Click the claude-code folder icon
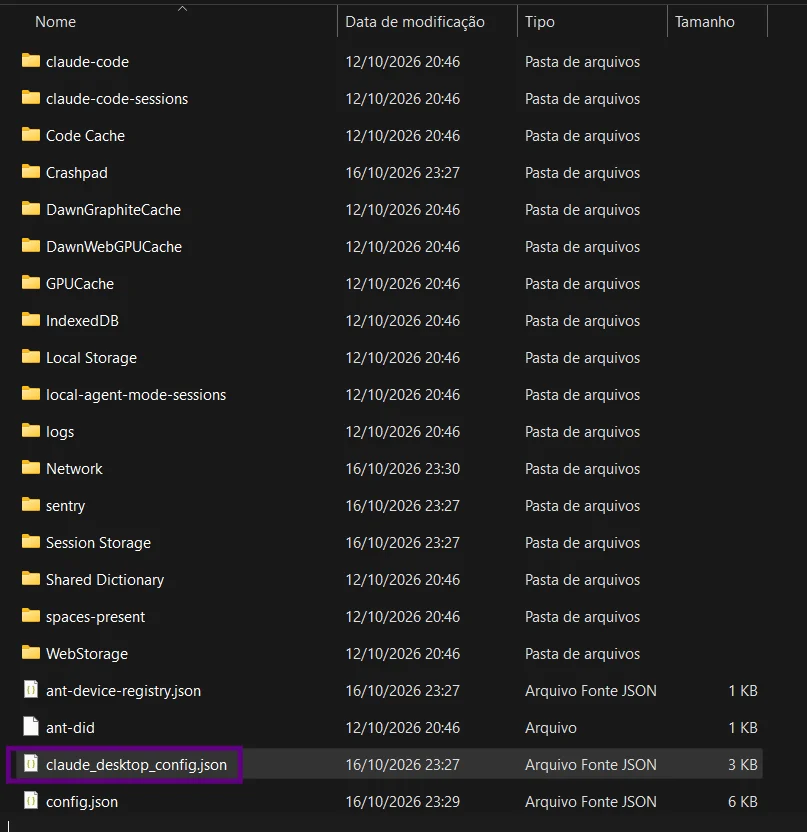 (x=31, y=61)
